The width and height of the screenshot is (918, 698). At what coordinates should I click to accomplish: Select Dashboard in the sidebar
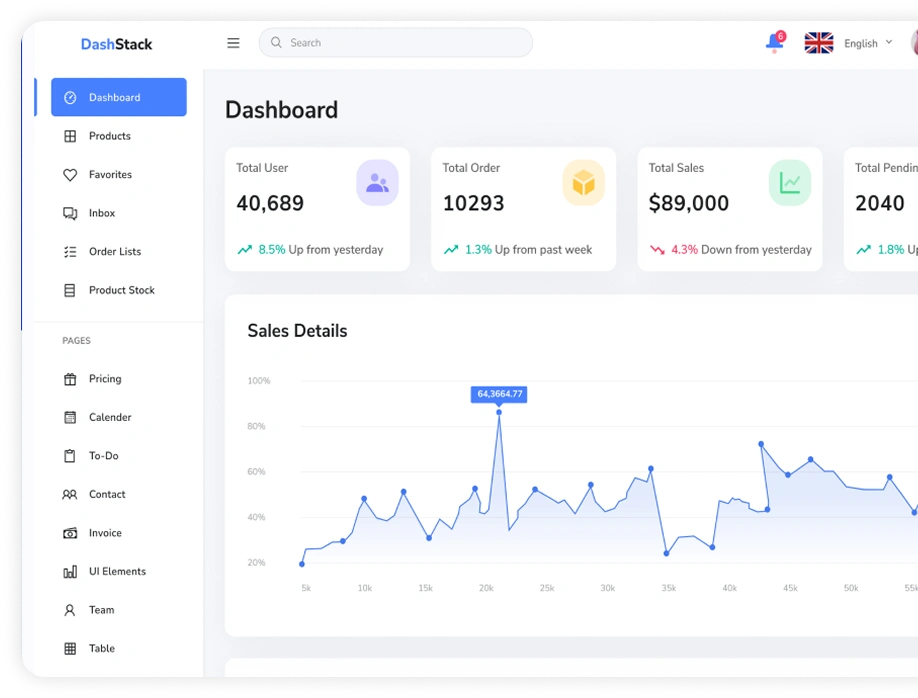(x=119, y=97)
